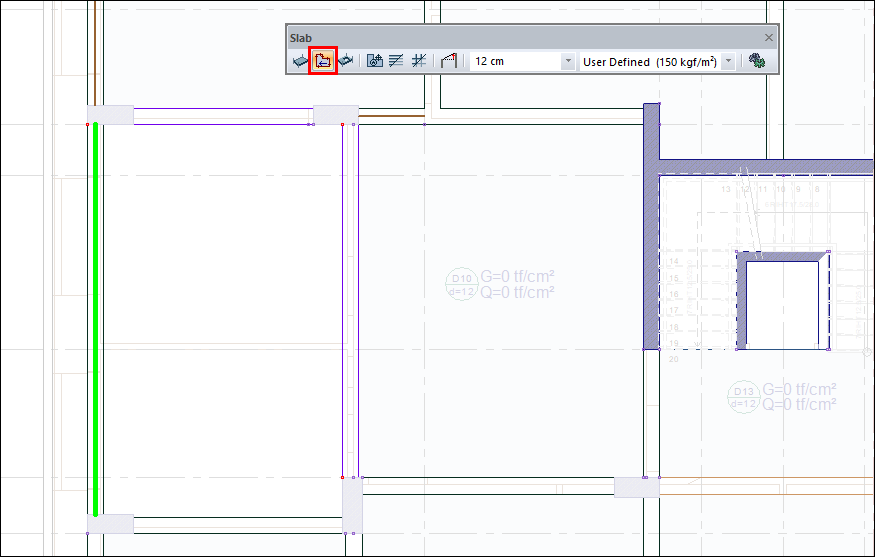Select the green highlighted beam

(x=95, y=320)
